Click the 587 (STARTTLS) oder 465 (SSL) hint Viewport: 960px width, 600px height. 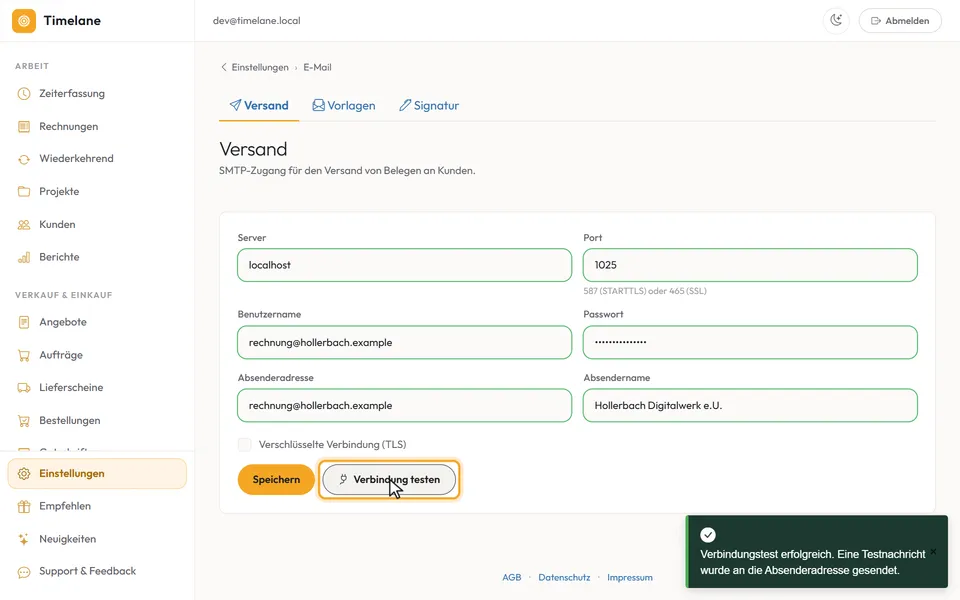click(645, 291)
